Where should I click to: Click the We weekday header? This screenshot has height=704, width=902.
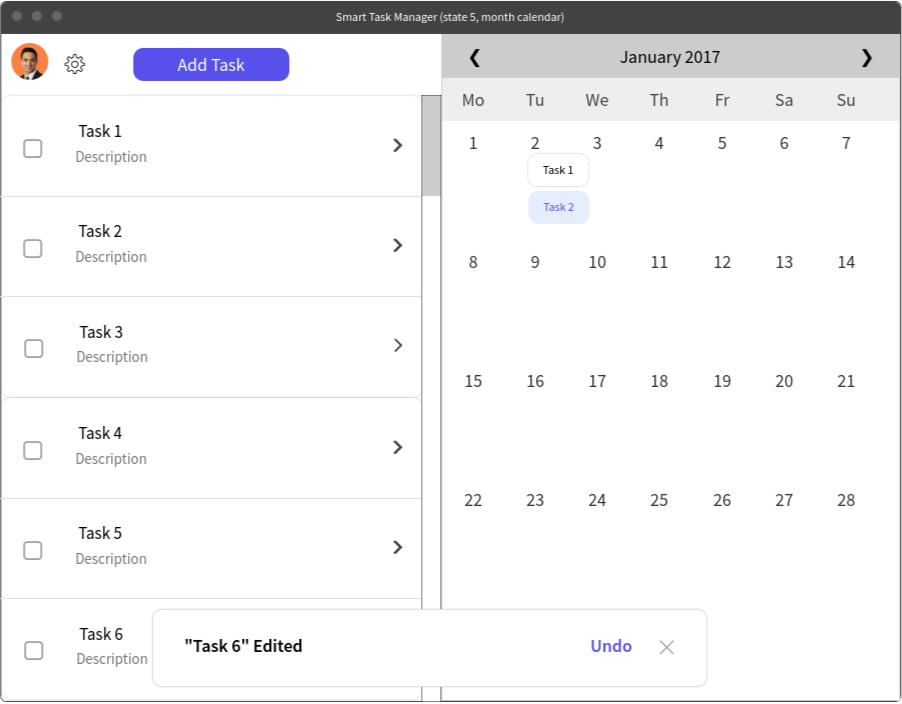coord(597,100)
